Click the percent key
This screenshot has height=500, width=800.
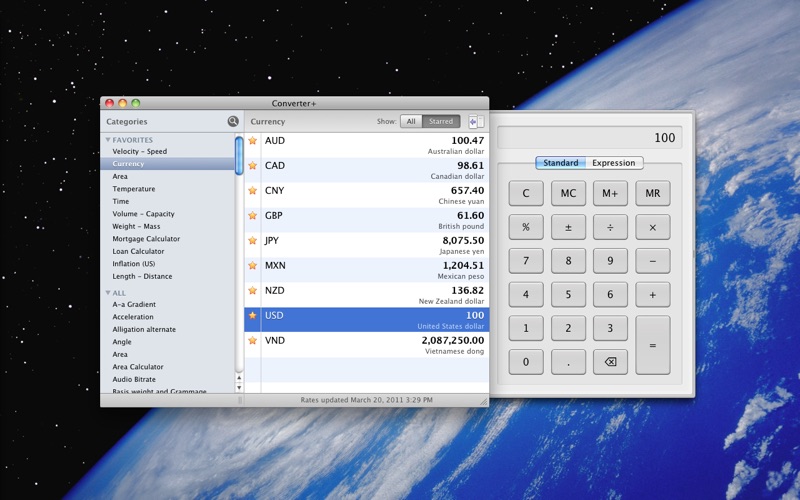(x=526, y=227)
